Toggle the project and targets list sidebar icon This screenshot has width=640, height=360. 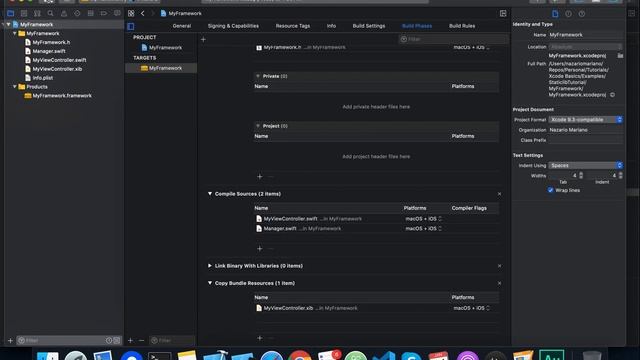pos(131,27)
